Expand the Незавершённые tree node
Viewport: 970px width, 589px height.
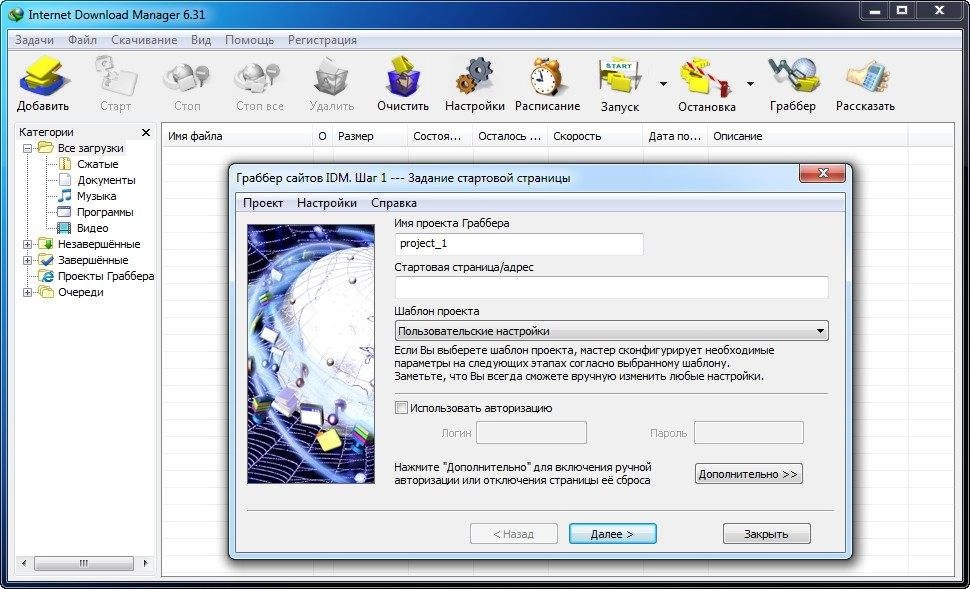(x=27, y=244)
